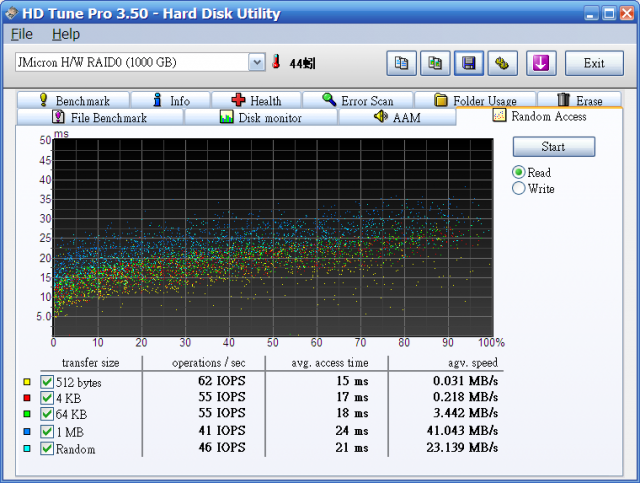Click the save floppy disk icon

(467, 63)
